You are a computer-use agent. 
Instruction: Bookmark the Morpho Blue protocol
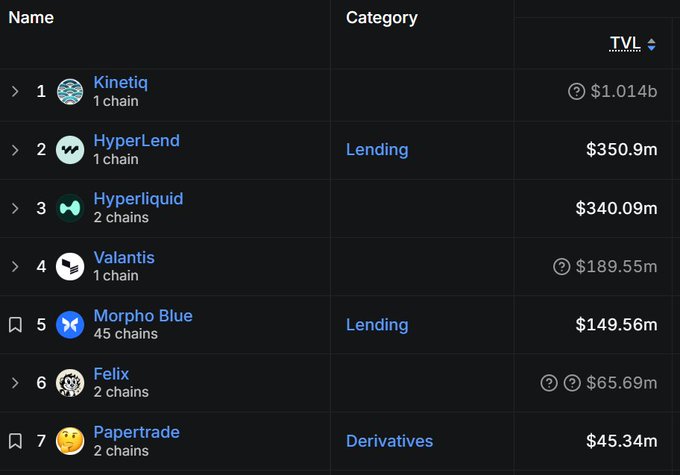(x=15, y=324)
